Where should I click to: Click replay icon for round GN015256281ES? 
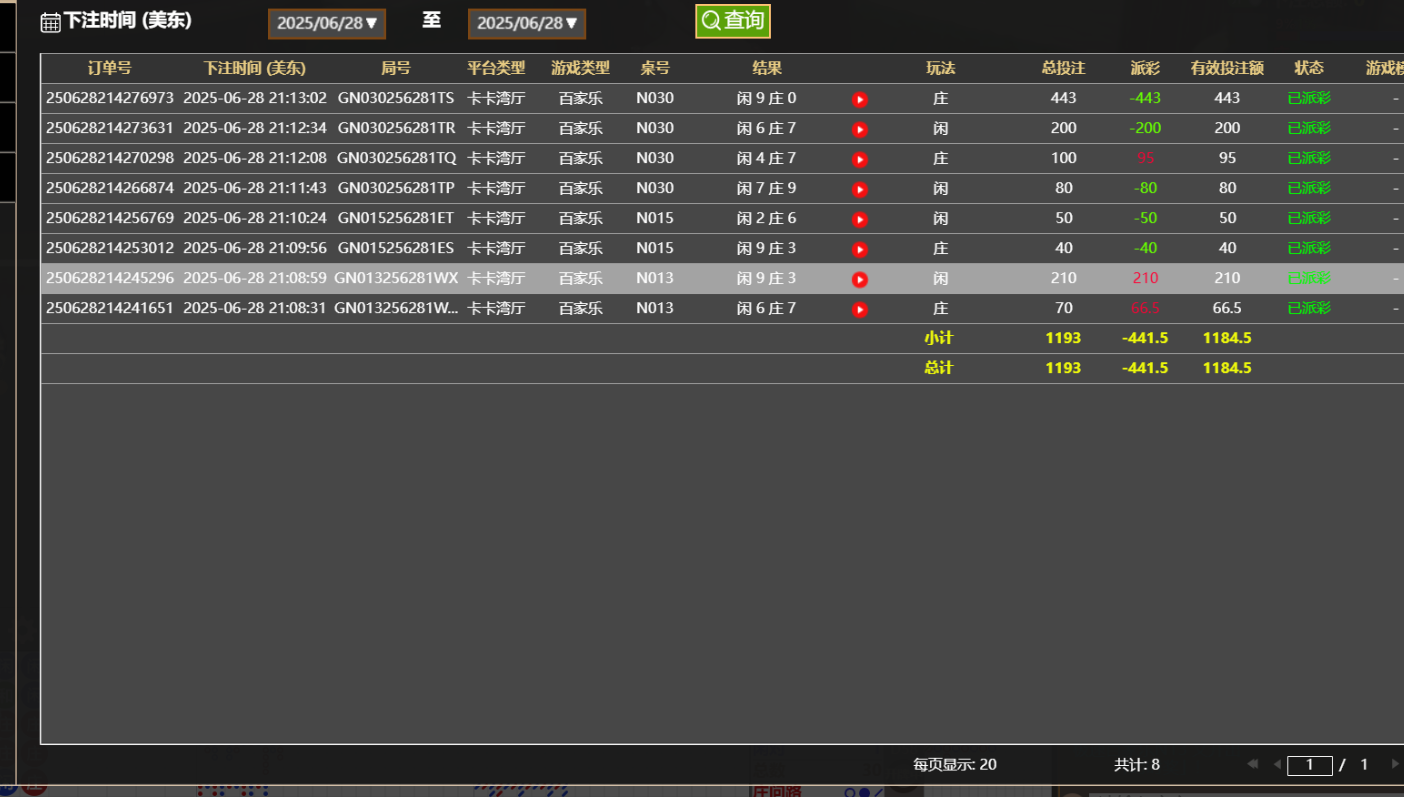click(x=859, y=249)
